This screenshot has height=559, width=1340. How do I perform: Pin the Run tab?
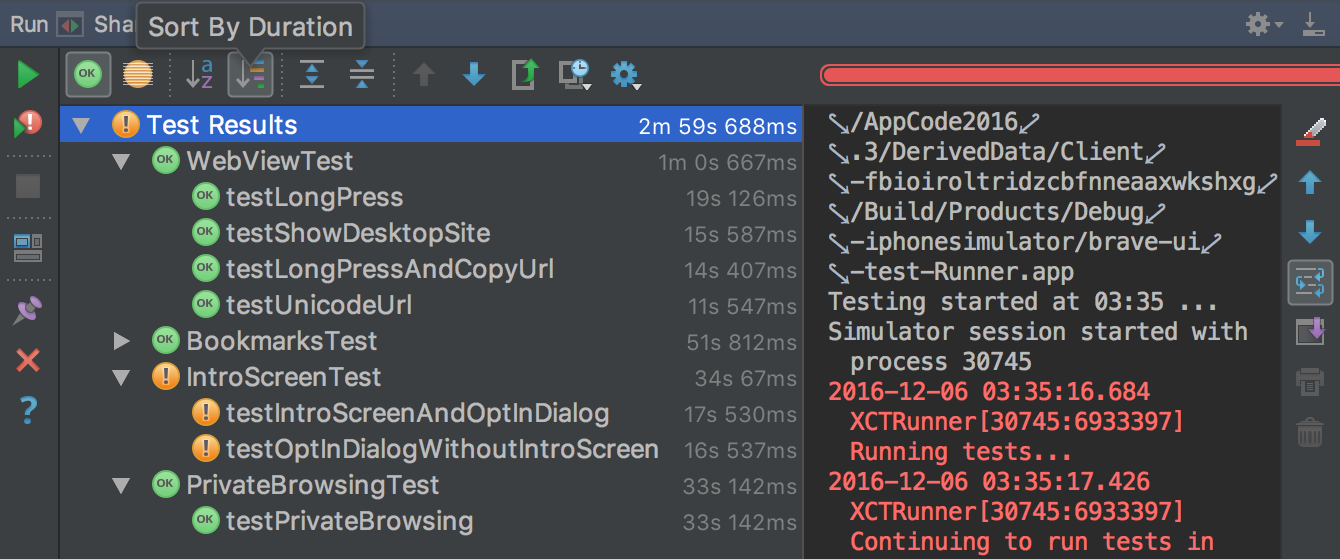[x=27, y=311]
